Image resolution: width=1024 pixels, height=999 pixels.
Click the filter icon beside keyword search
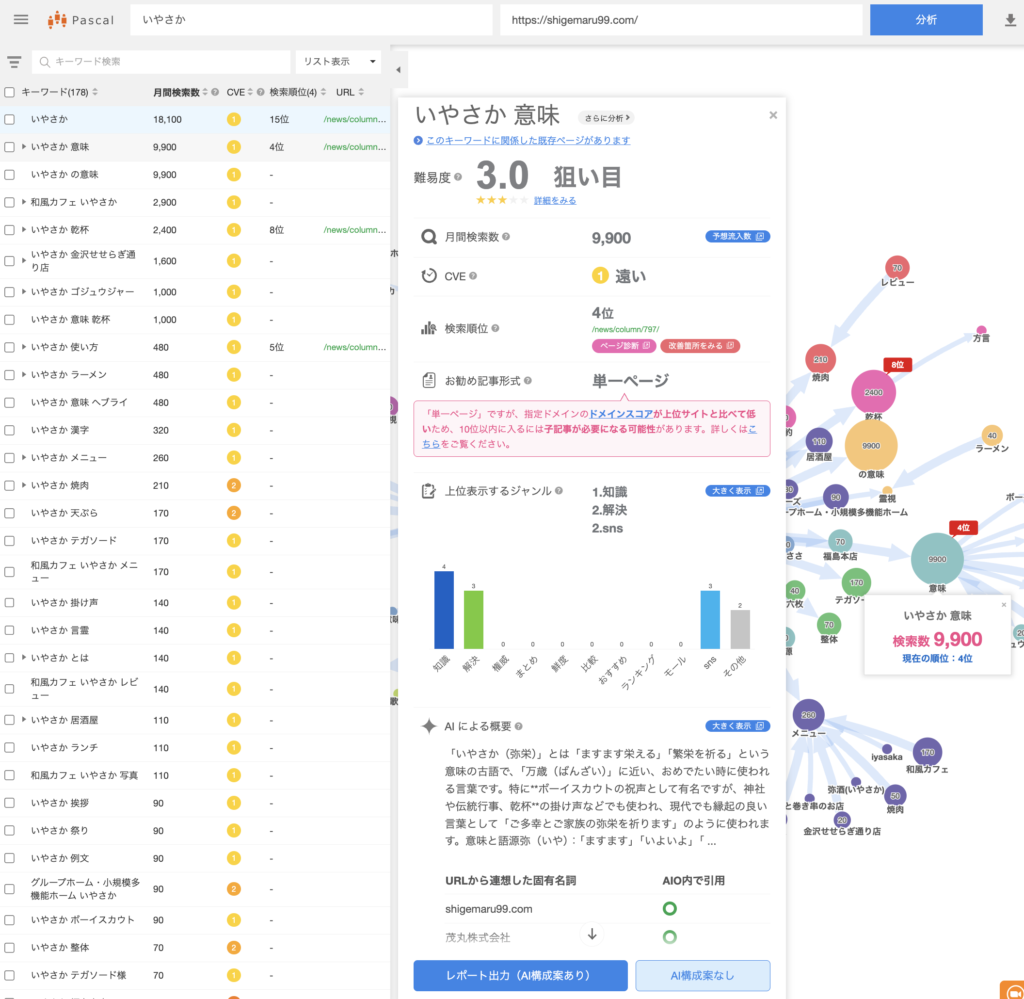tap(14, 62)
